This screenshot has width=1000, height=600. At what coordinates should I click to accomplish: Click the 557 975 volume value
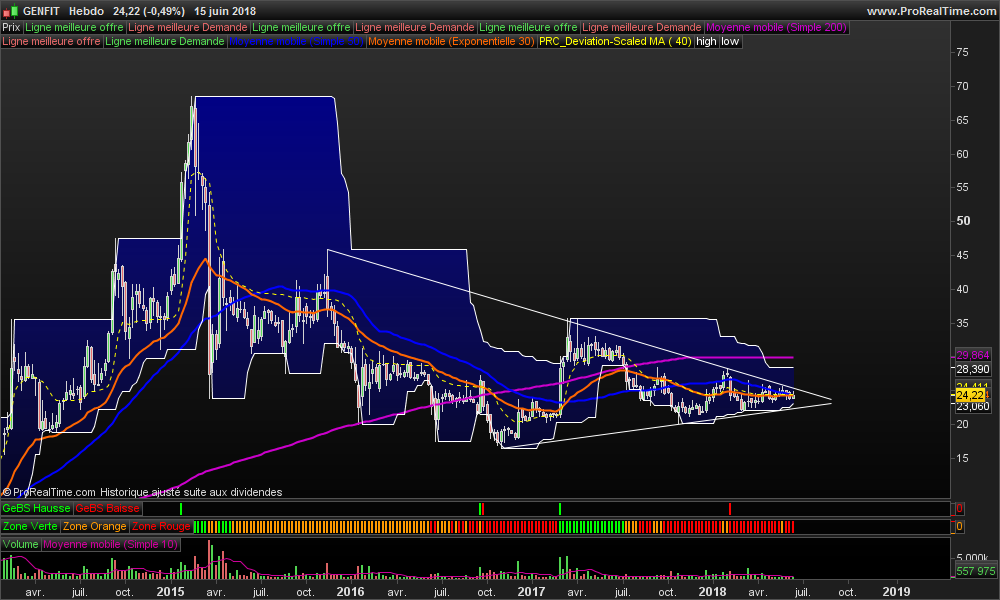(x=976, y=571)
